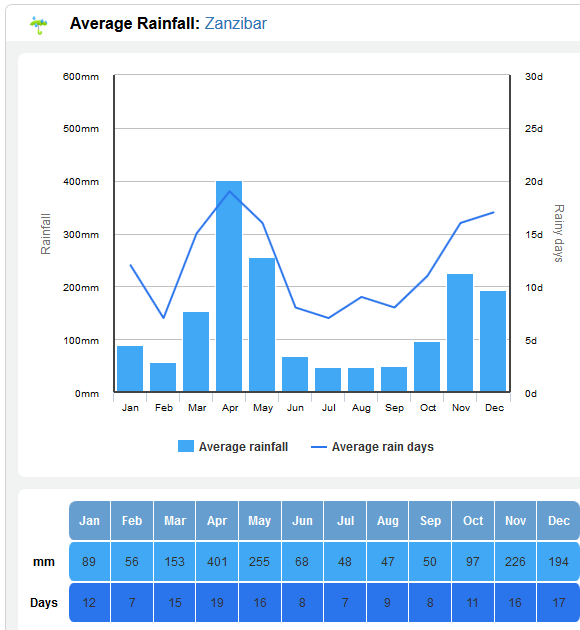Click the October rainfall bar
580x630 pixels.
click(x=427, y=366)
